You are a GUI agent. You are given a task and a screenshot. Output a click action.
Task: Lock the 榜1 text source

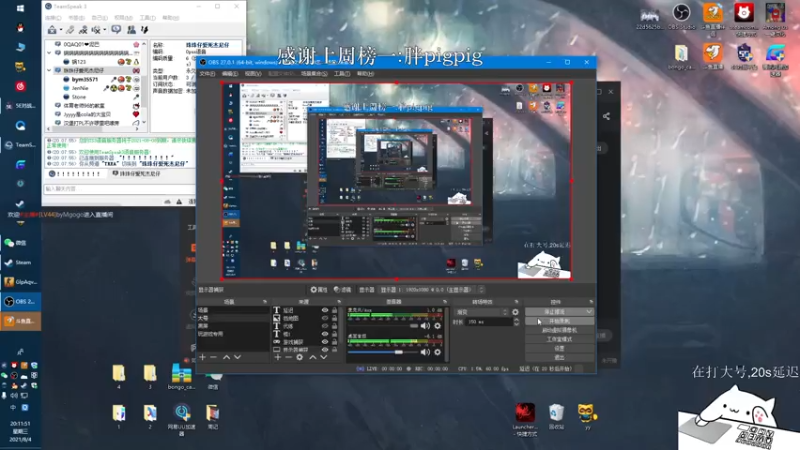pyautogui.click(x=334, y=334)
